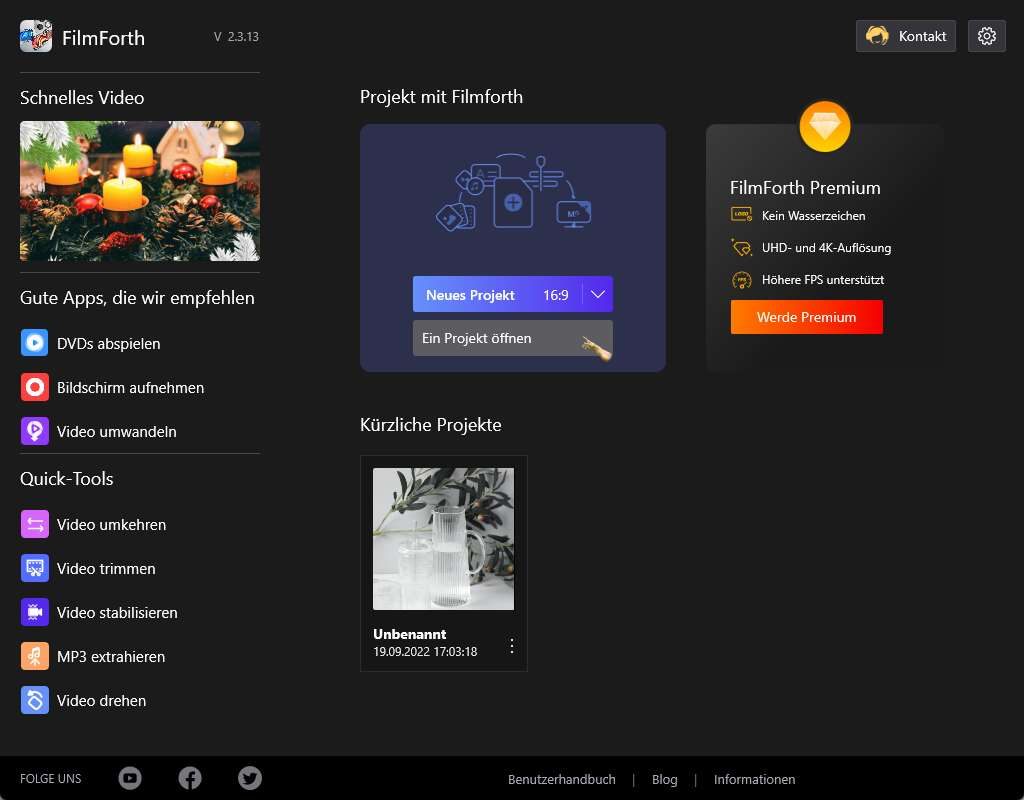Open the Facebook social icon
This screenshot has width=1024, height=800.
click(190, 778)
